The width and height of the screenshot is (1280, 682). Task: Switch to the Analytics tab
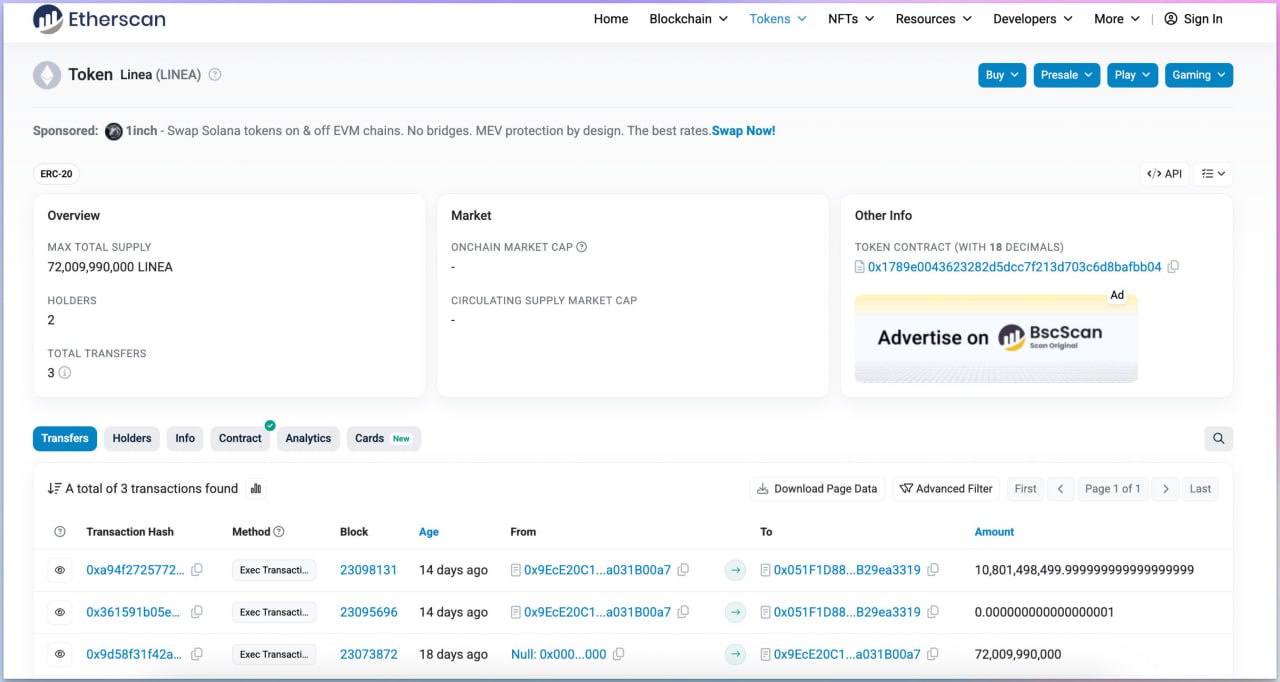pyautogui.click(x=308, y=438)
